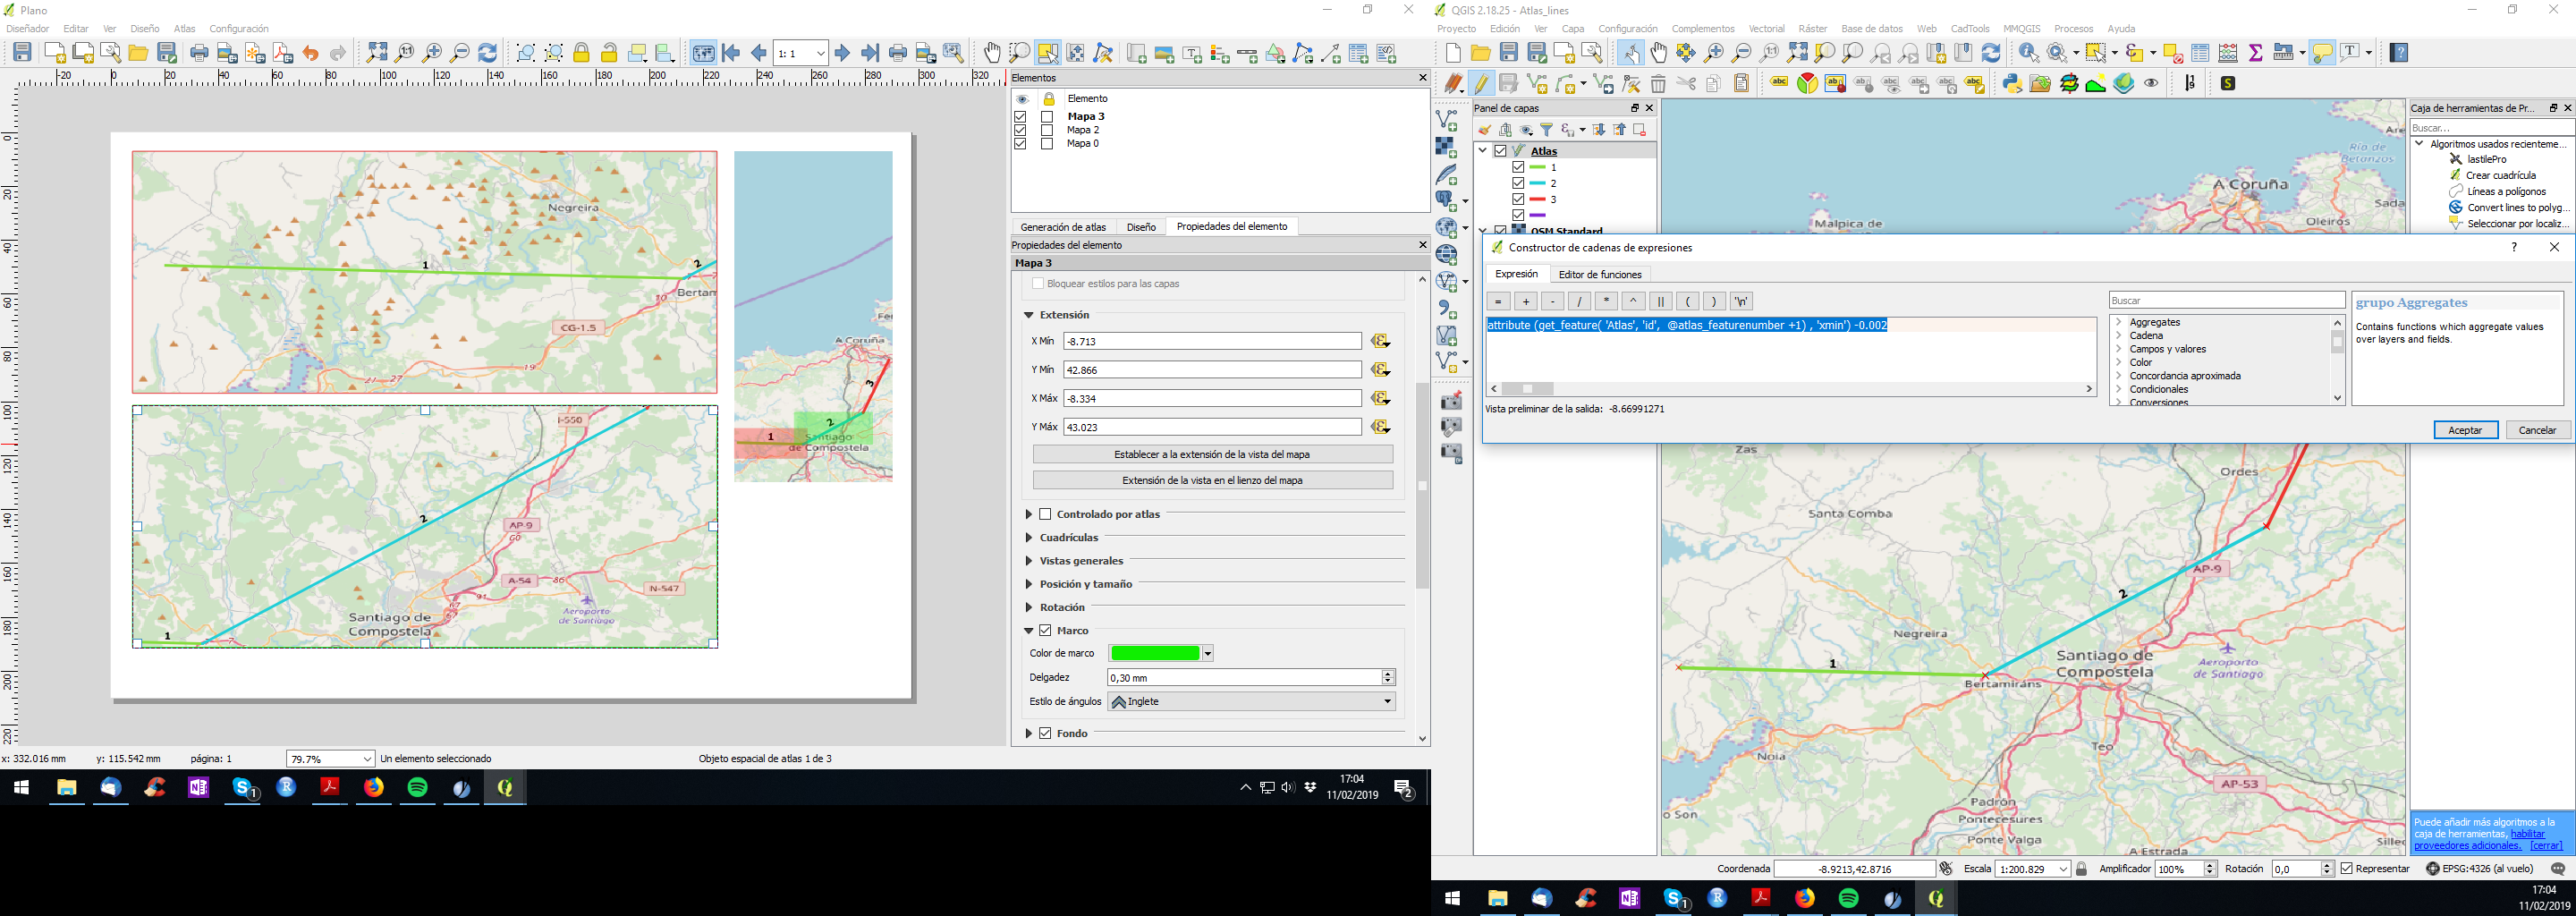Refresh the composer view
This screenshot has height=916, width=2576.
click(488, 53)
